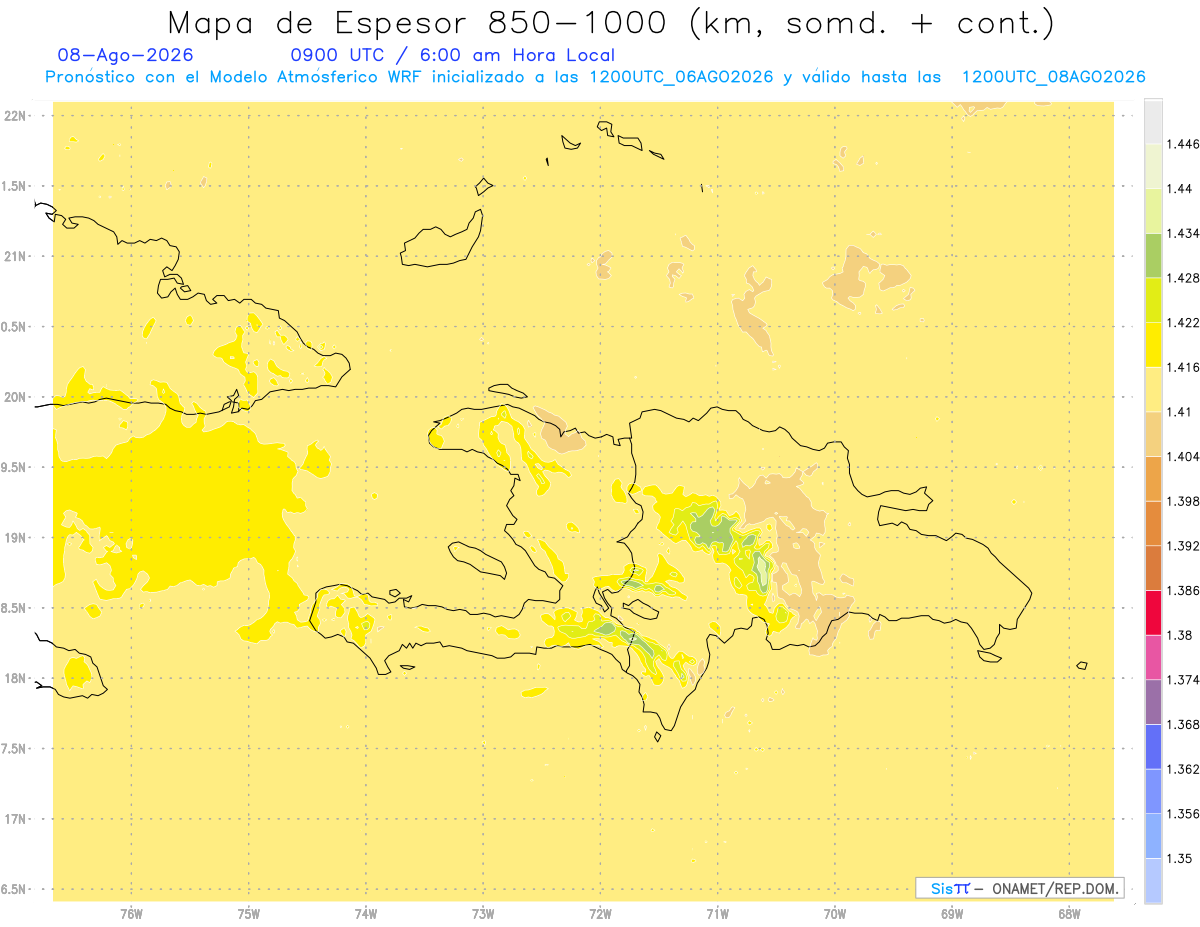Click the legend value 1.356
The image size is (1200, 927).
tap(1183, 814)
